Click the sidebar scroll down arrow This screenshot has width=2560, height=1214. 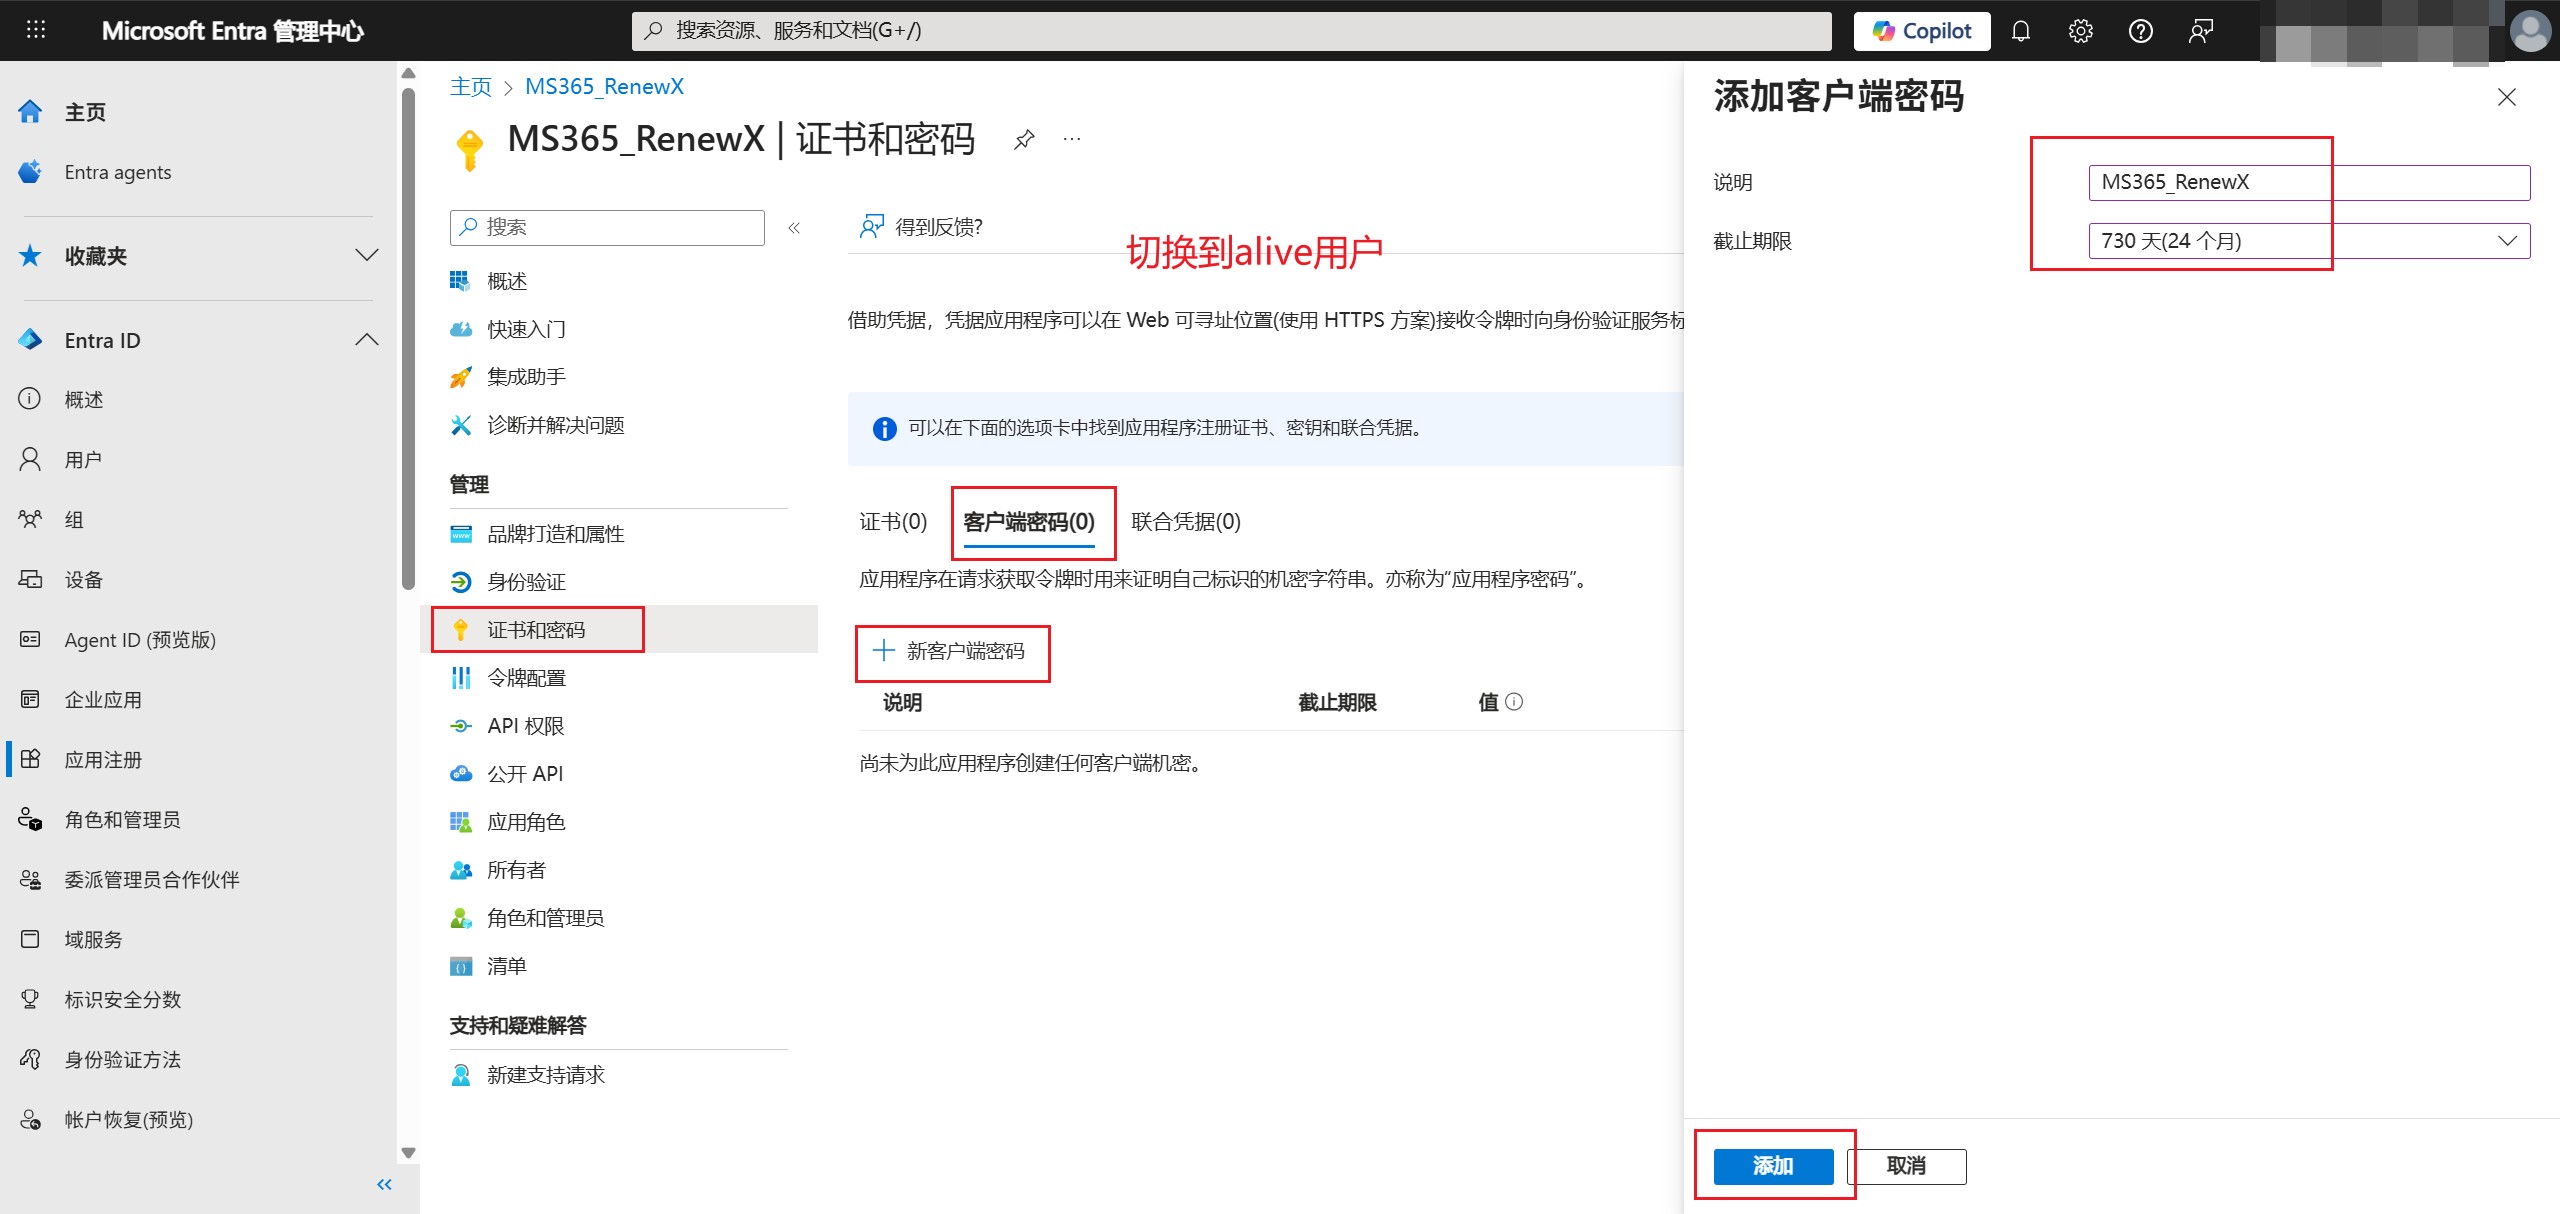coord(408,1153)
